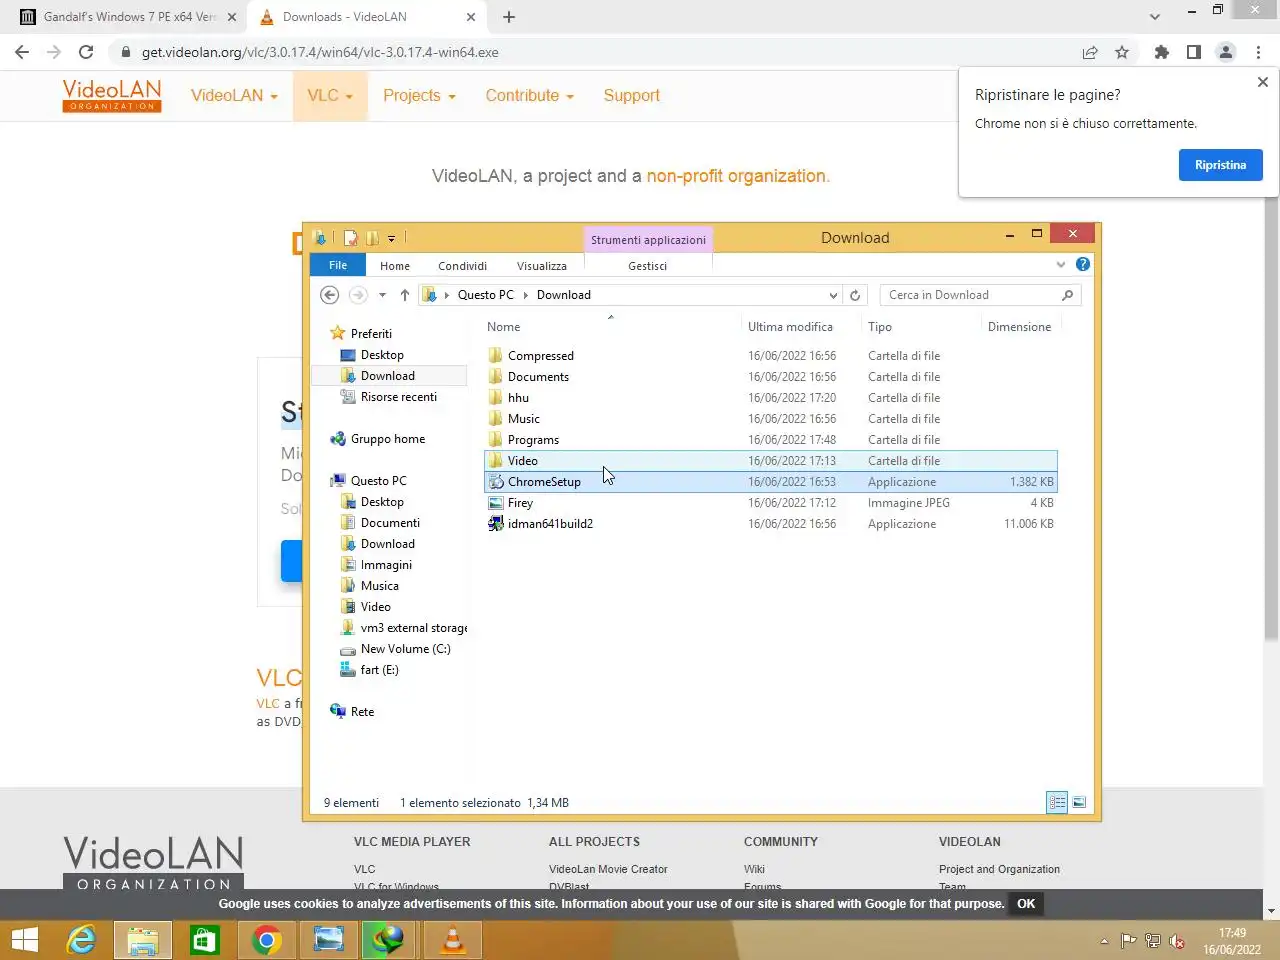Open the Explorer Help question mark icon
This screenshot has width=1280, height=960.
tap(1082, 265)
